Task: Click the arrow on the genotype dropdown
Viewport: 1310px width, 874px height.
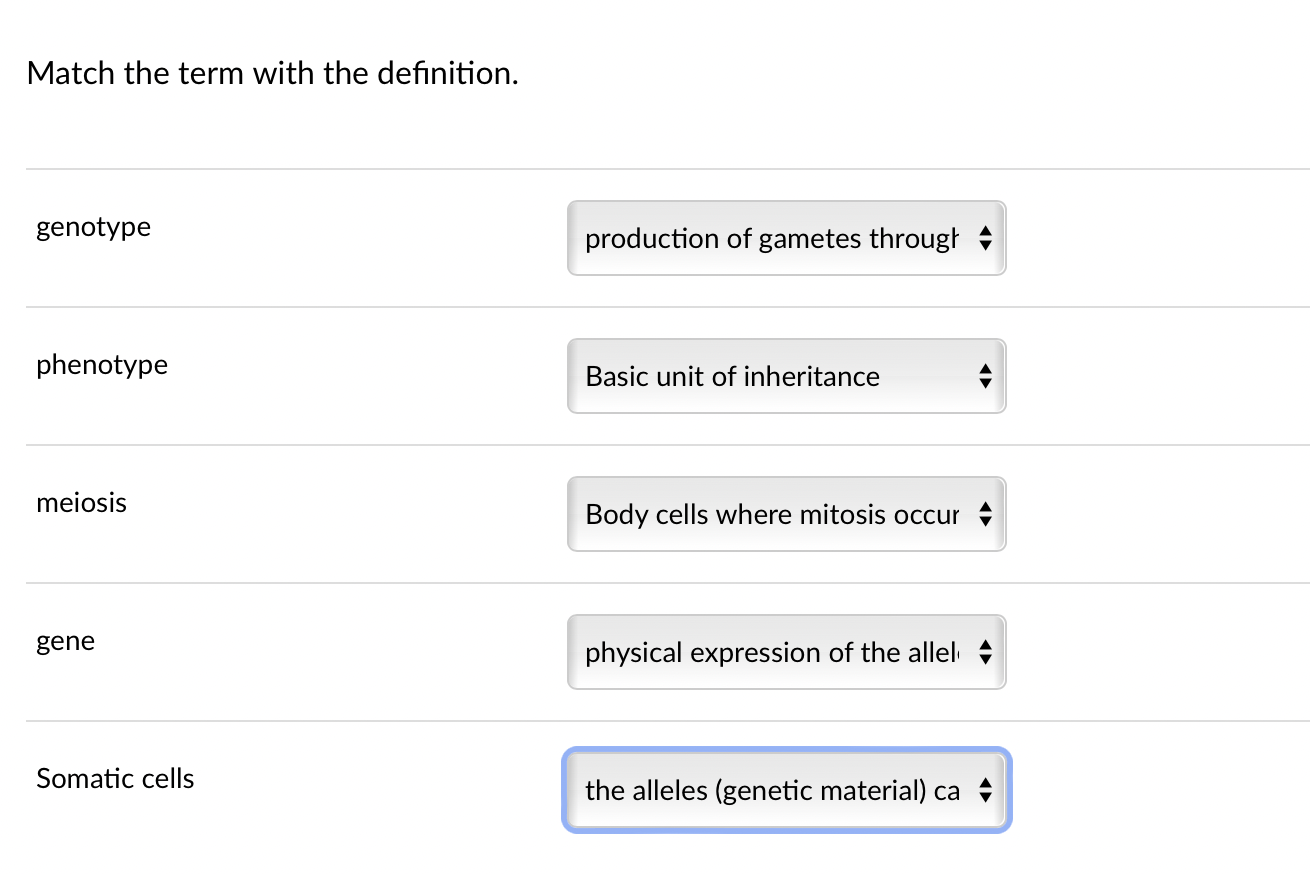Action: click(x=985, y=238)
